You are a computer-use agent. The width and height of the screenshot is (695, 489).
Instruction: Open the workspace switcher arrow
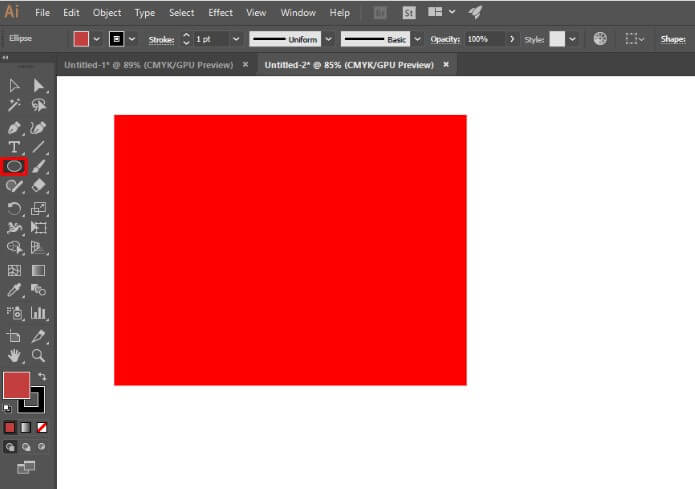click(x=452, y=12)
